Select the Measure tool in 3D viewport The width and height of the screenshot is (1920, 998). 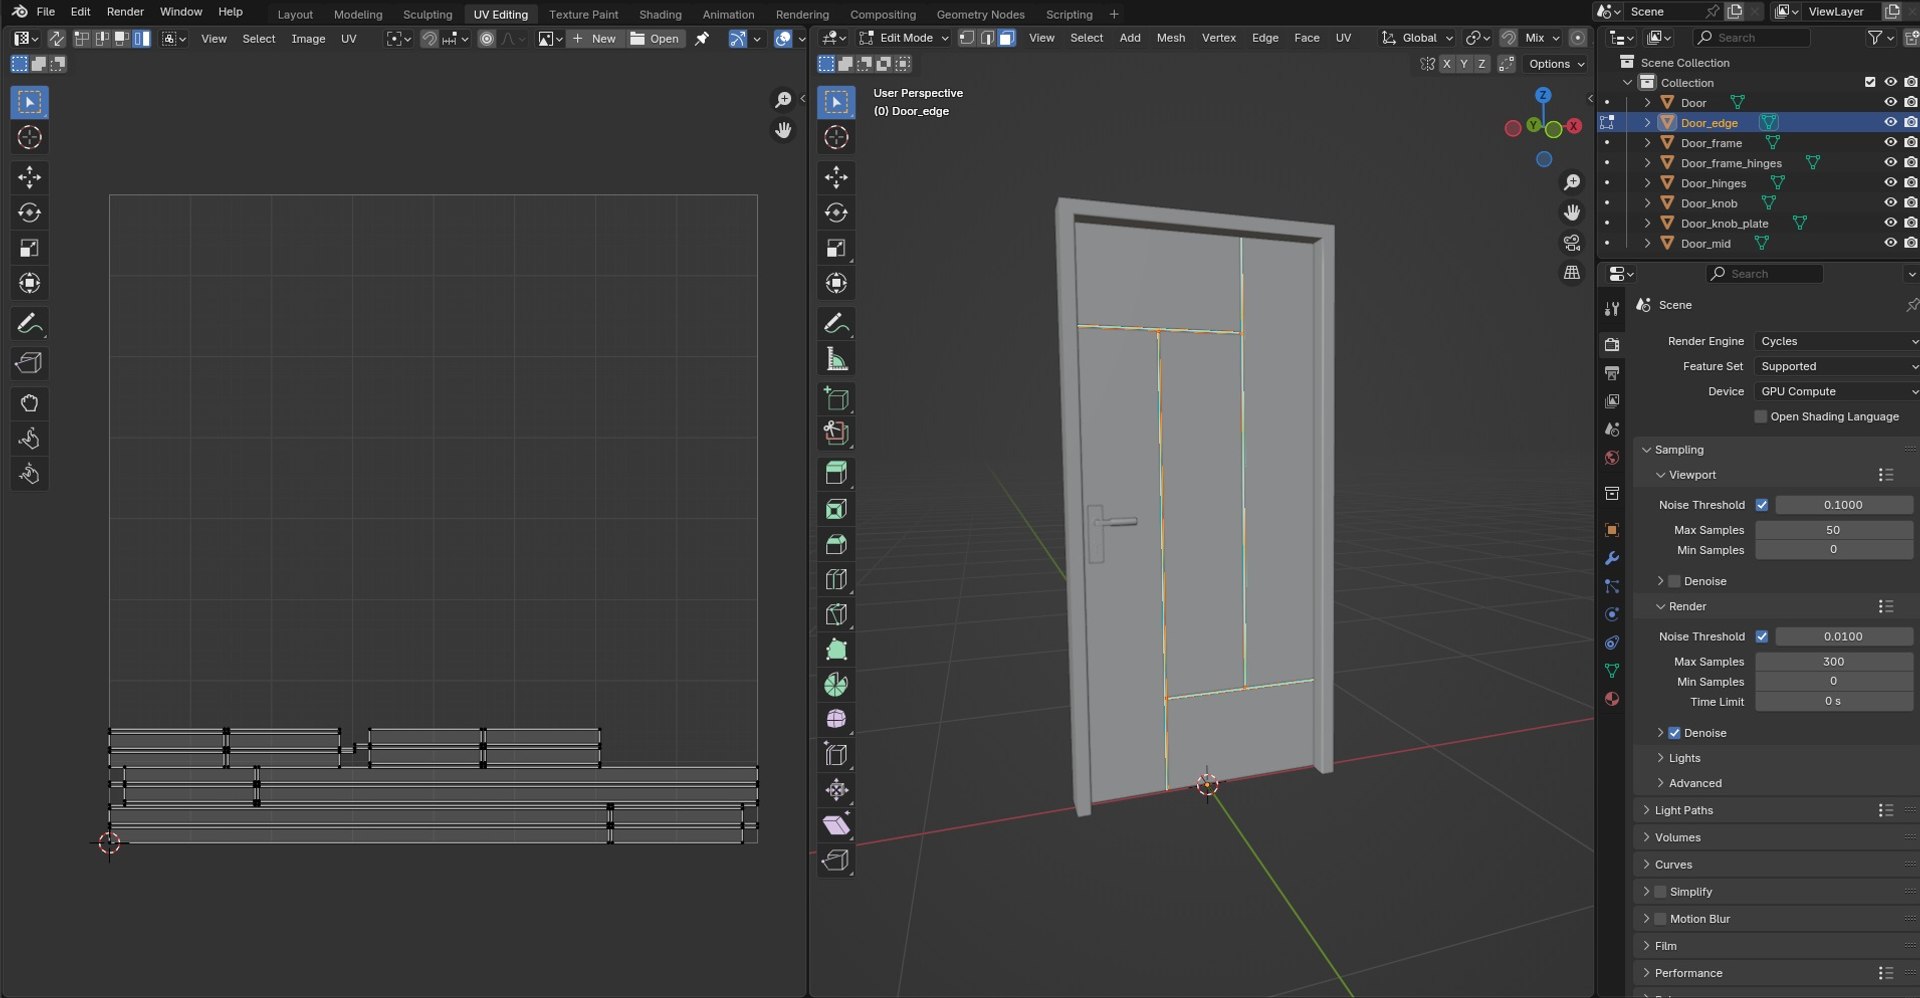836,359
